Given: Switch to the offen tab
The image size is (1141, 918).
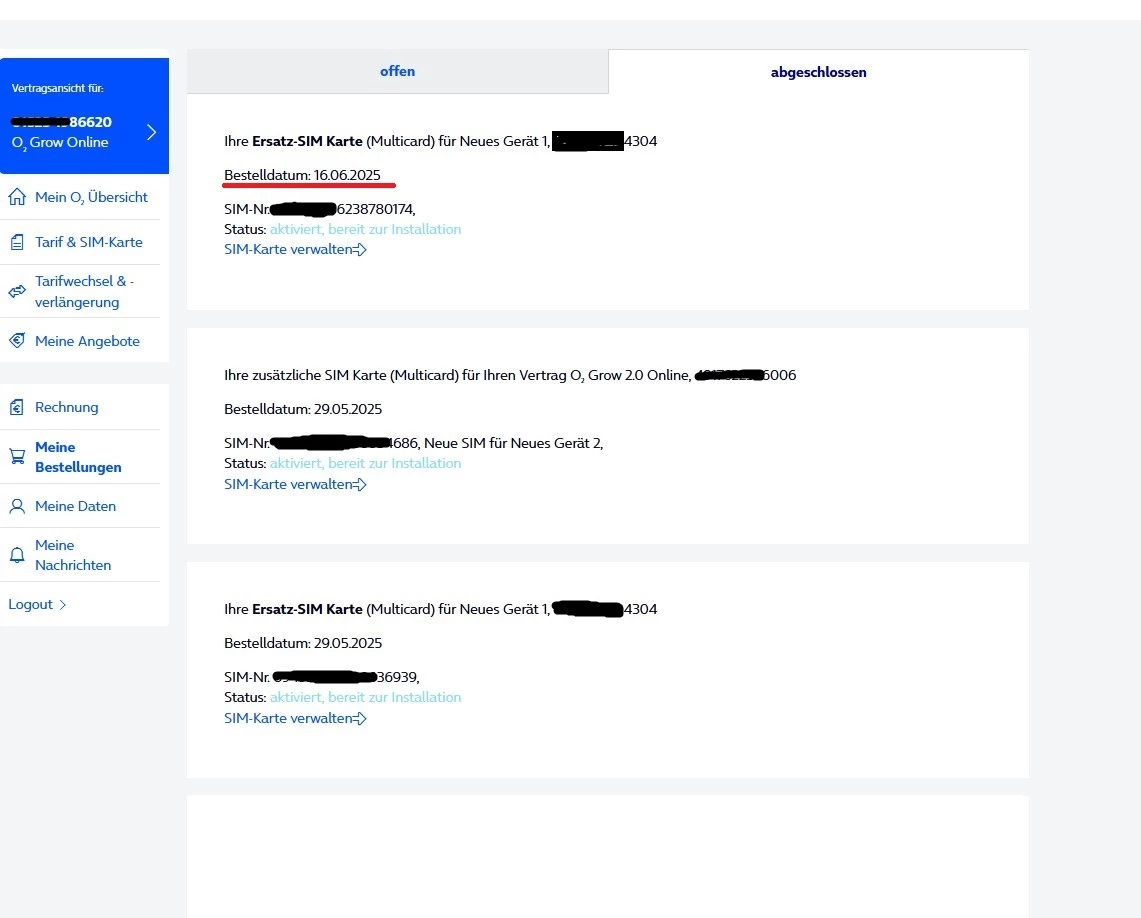Looking at the screenshot, I should (x=397, y=71).
